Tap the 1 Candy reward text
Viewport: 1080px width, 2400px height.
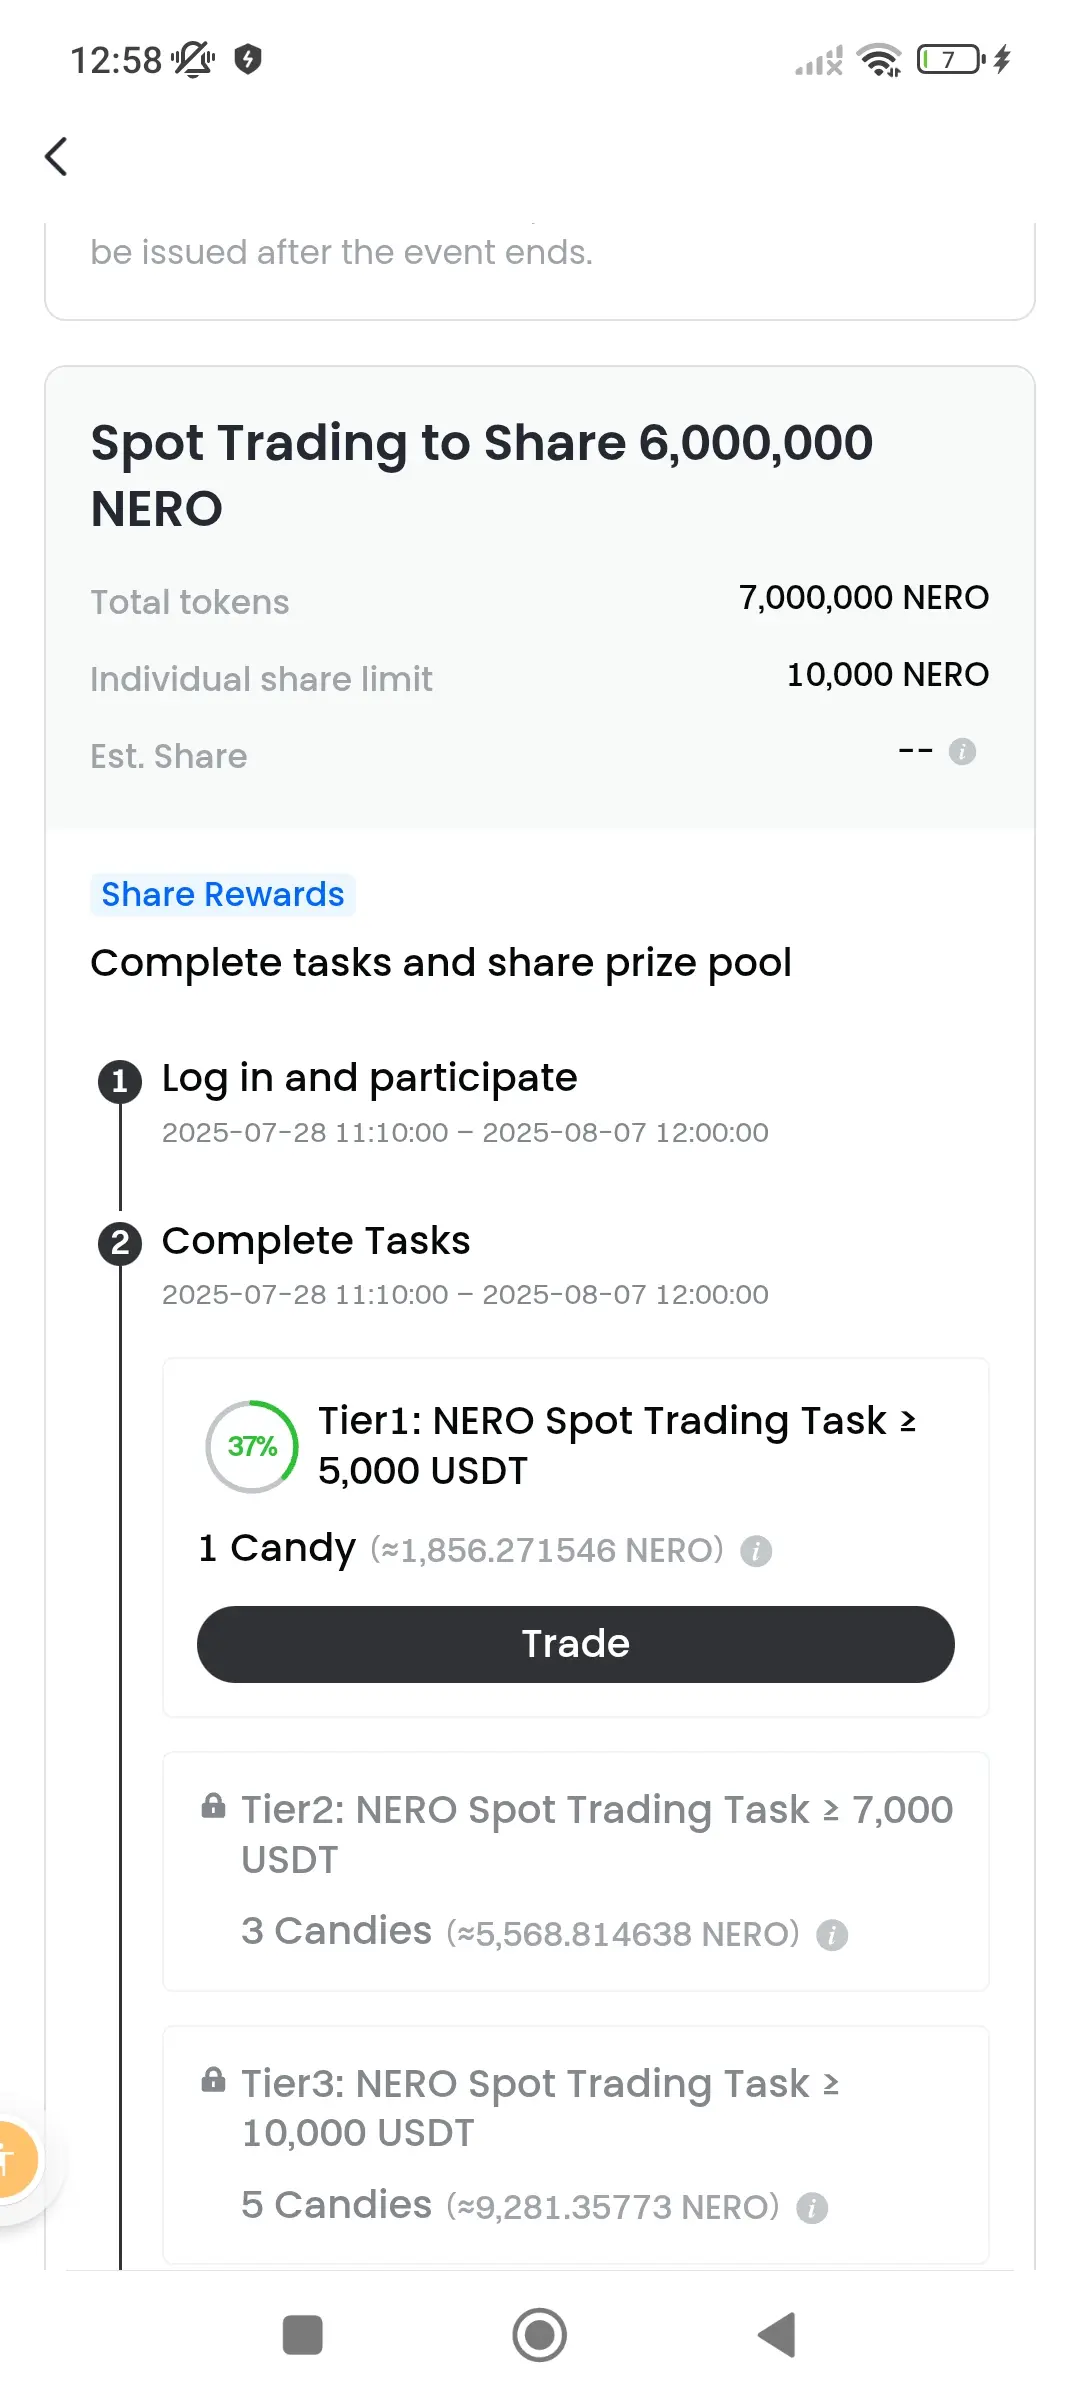click(277, 1548)
